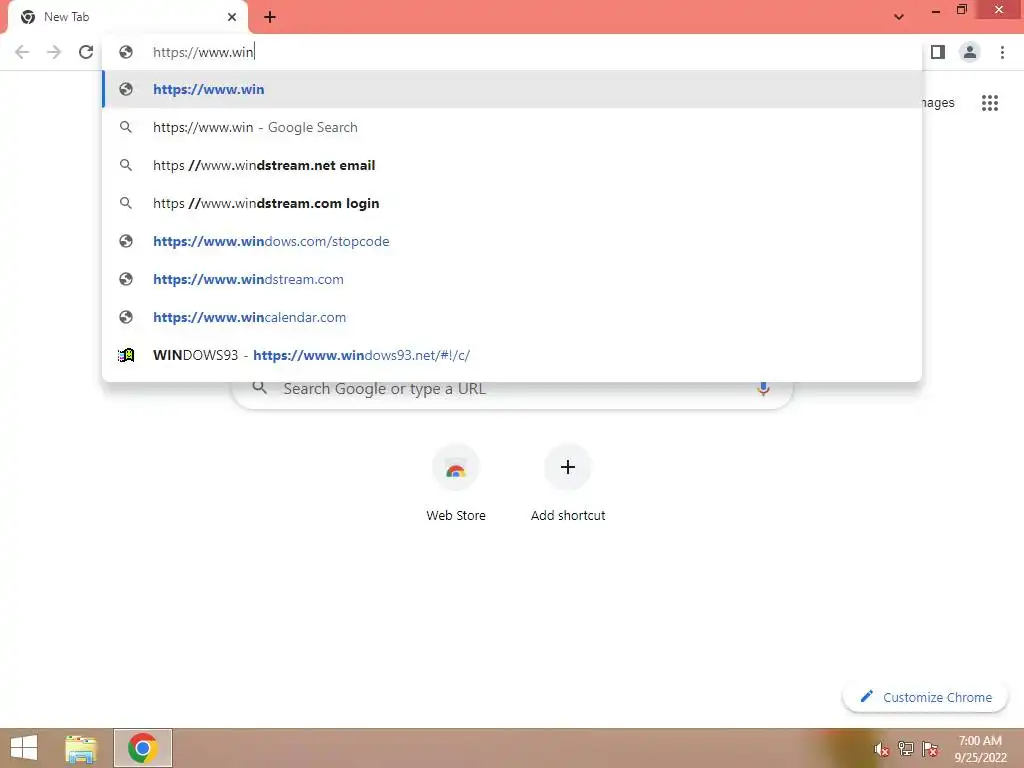This screenshot has height=768, width=1024.
Task: Open the wincalendar.com suggestion
Action: click(x=513, y=317)
